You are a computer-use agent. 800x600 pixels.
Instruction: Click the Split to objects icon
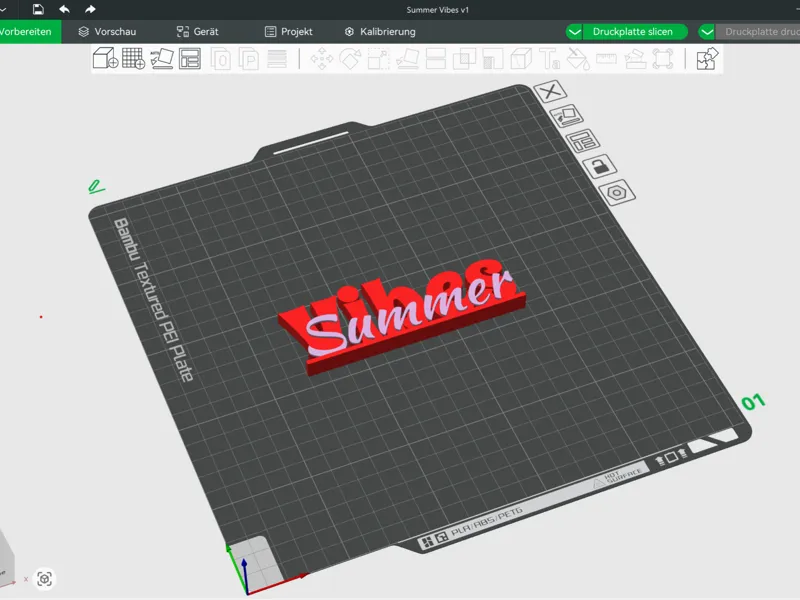[221, 59]
